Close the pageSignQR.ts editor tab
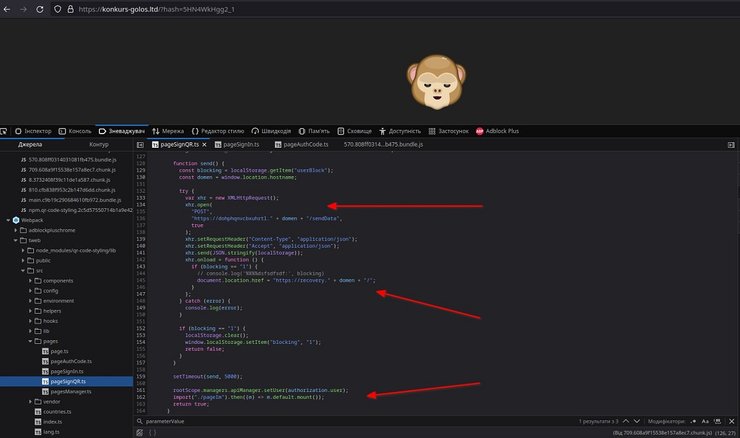Viewport: 740px width, 438px height. [x=204, y=145]
